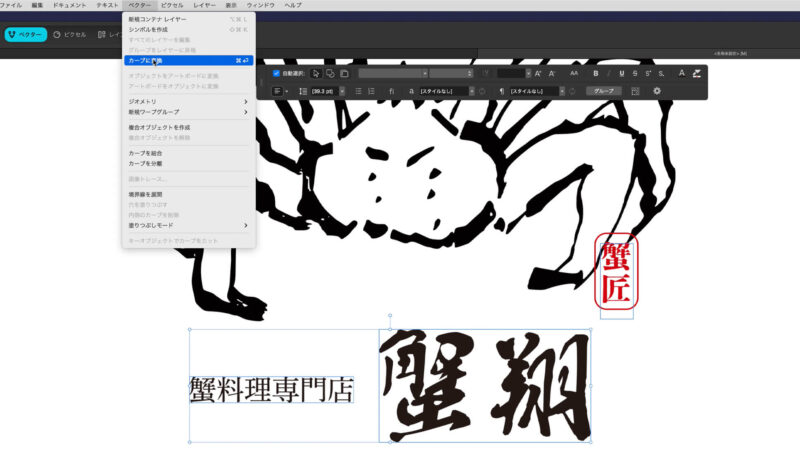Open the ドキュメント menu
The width and height of the screenshot is (800, 457).
click(69, 5)
